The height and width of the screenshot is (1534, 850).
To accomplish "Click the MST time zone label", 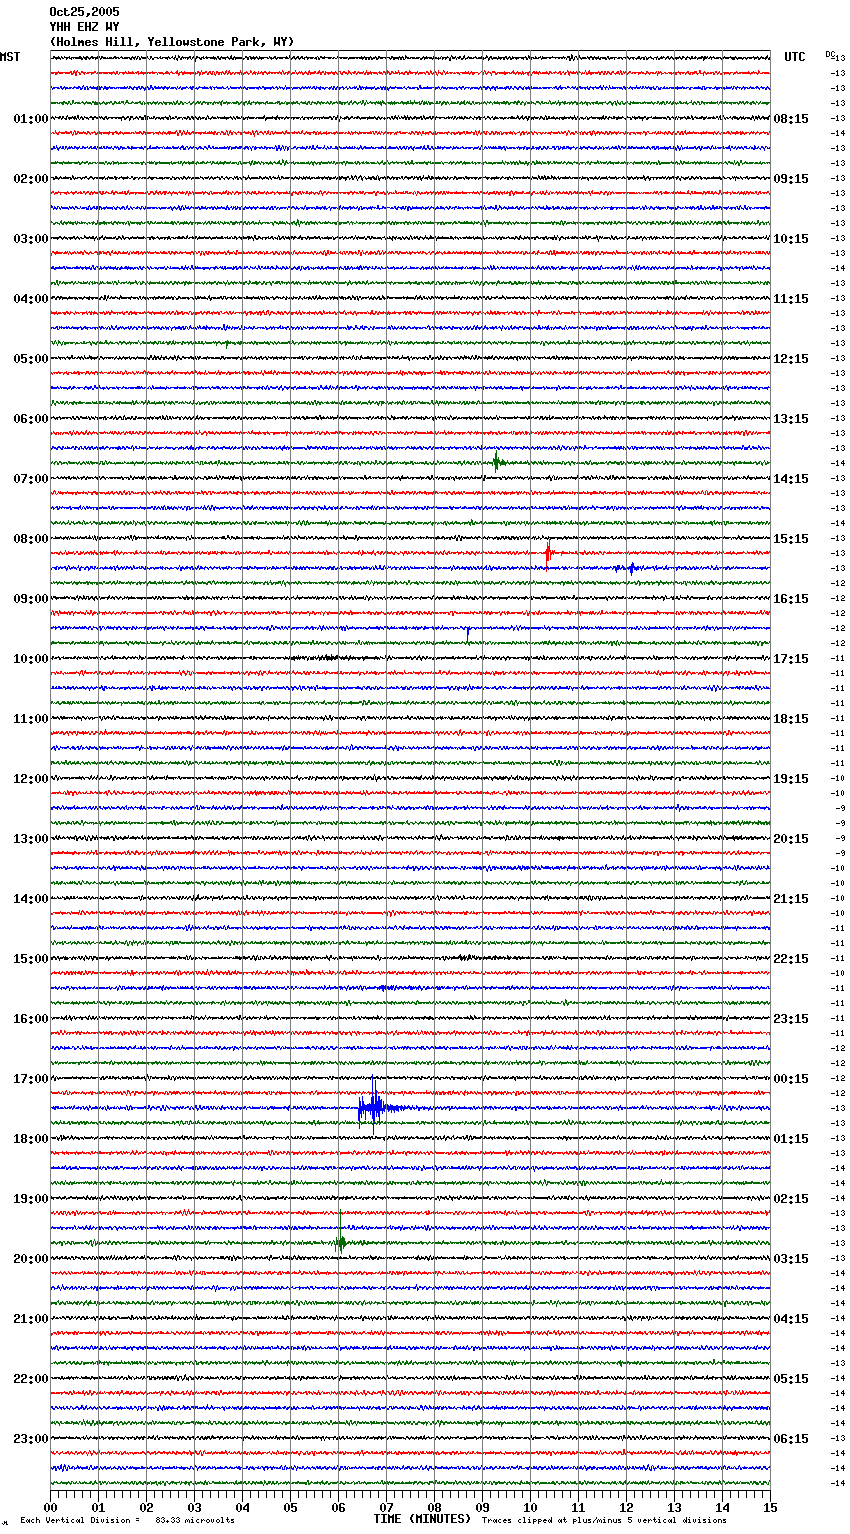I will click(10, 57).
